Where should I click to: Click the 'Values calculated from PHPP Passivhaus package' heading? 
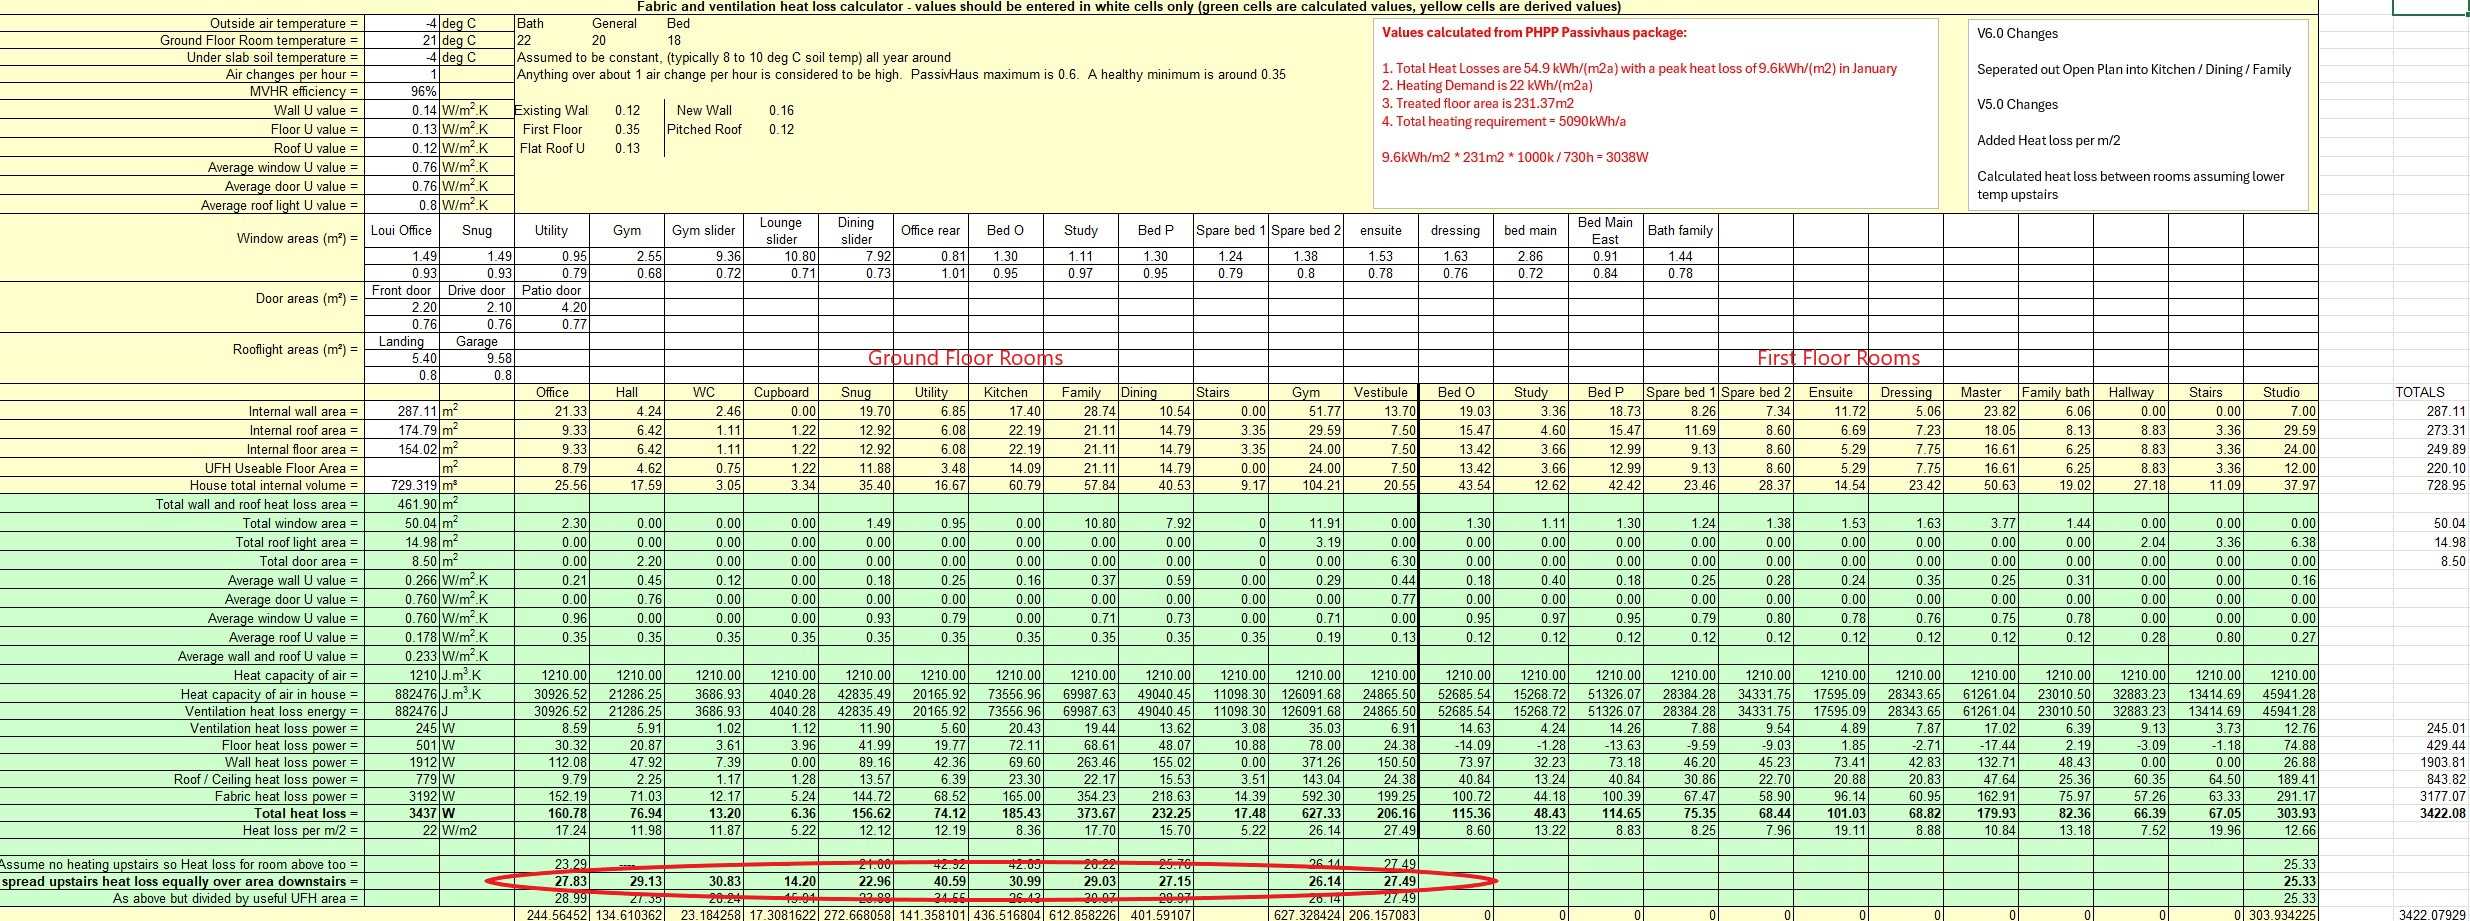(x=1534, y=32)
